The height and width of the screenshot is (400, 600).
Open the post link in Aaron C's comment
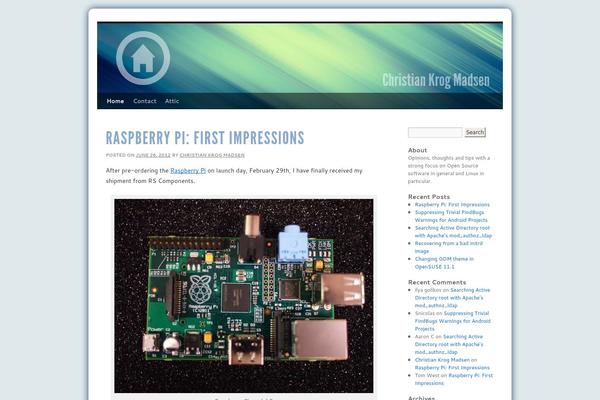coord(449,344)
